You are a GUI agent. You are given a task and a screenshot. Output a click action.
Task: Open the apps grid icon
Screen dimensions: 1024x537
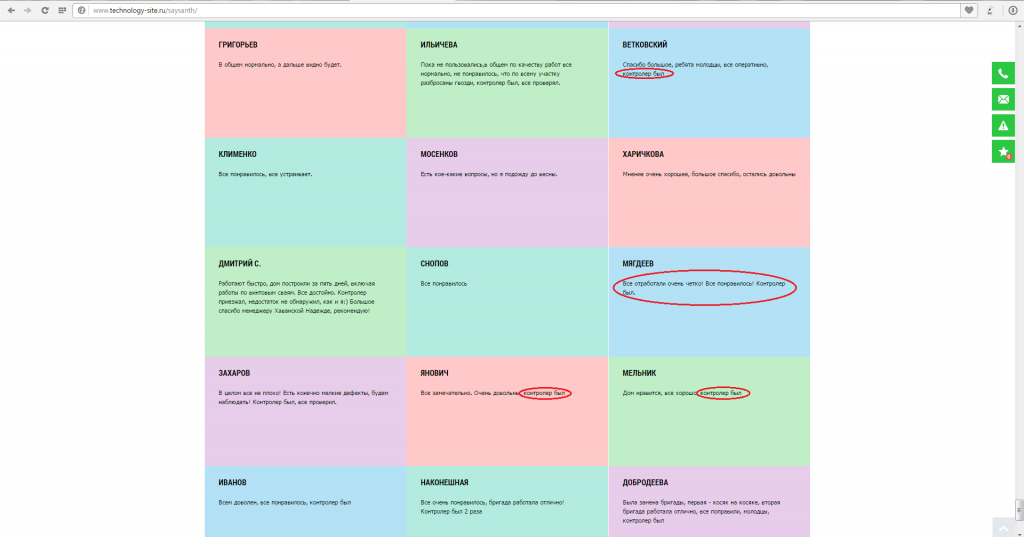62,10
